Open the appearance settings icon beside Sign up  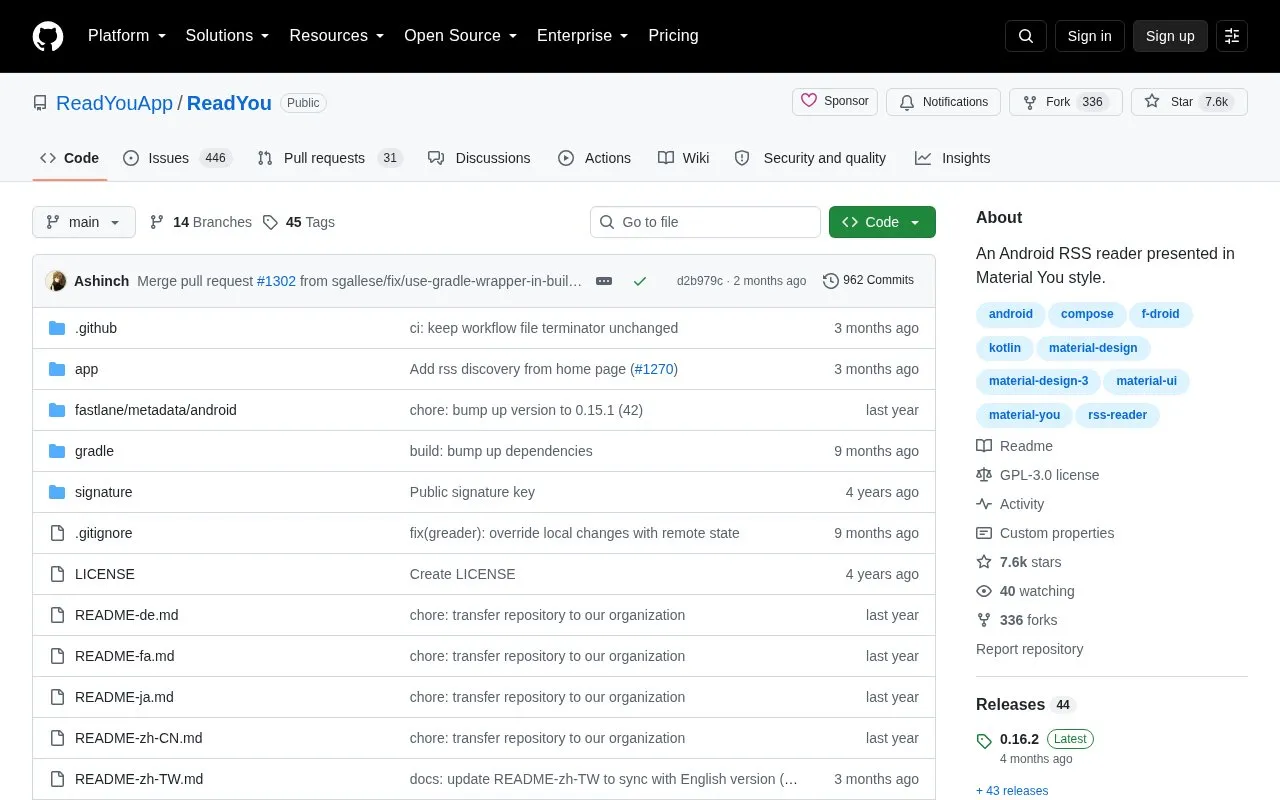pyautogui.click(x=1232, y=36)
